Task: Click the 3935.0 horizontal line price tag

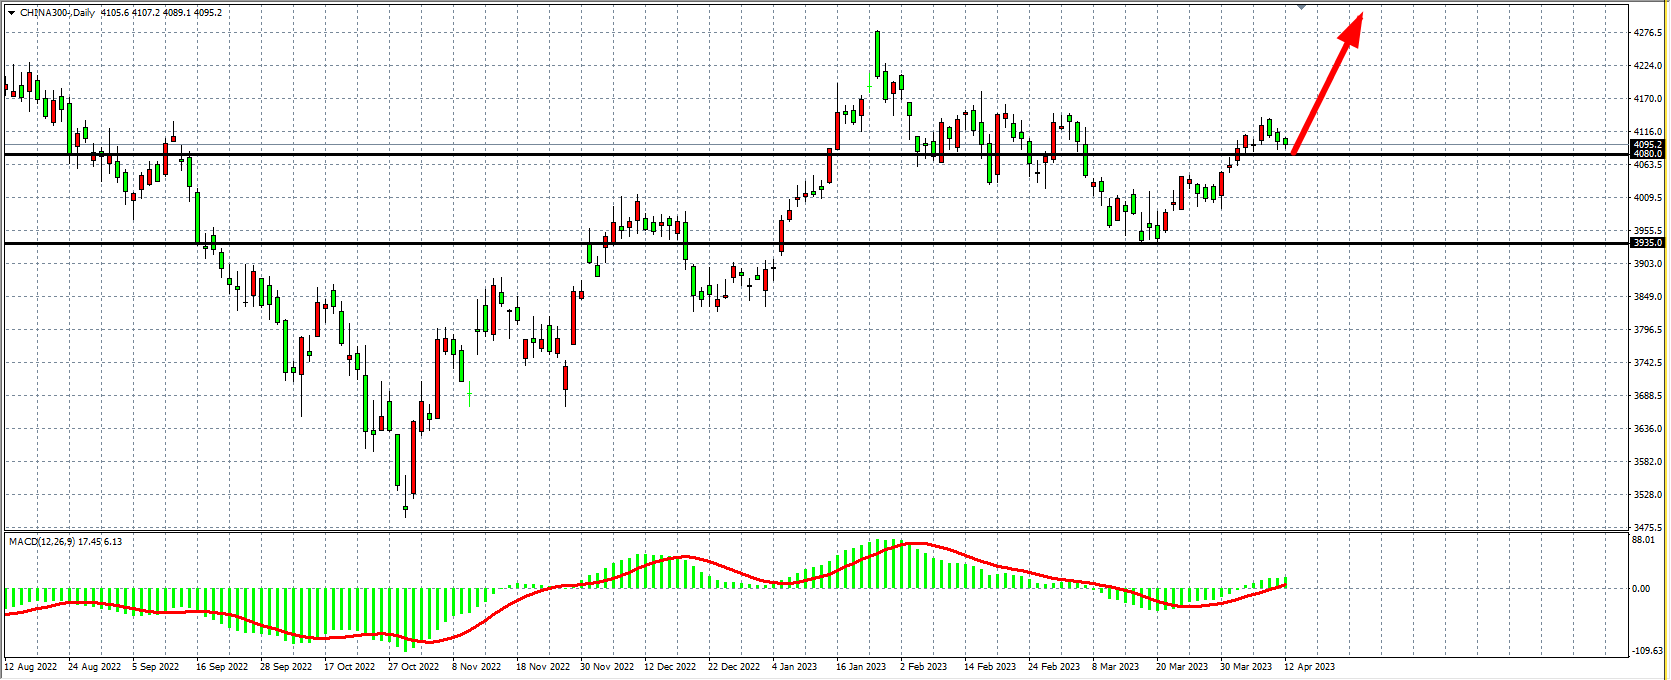Action: point(1647,243)
